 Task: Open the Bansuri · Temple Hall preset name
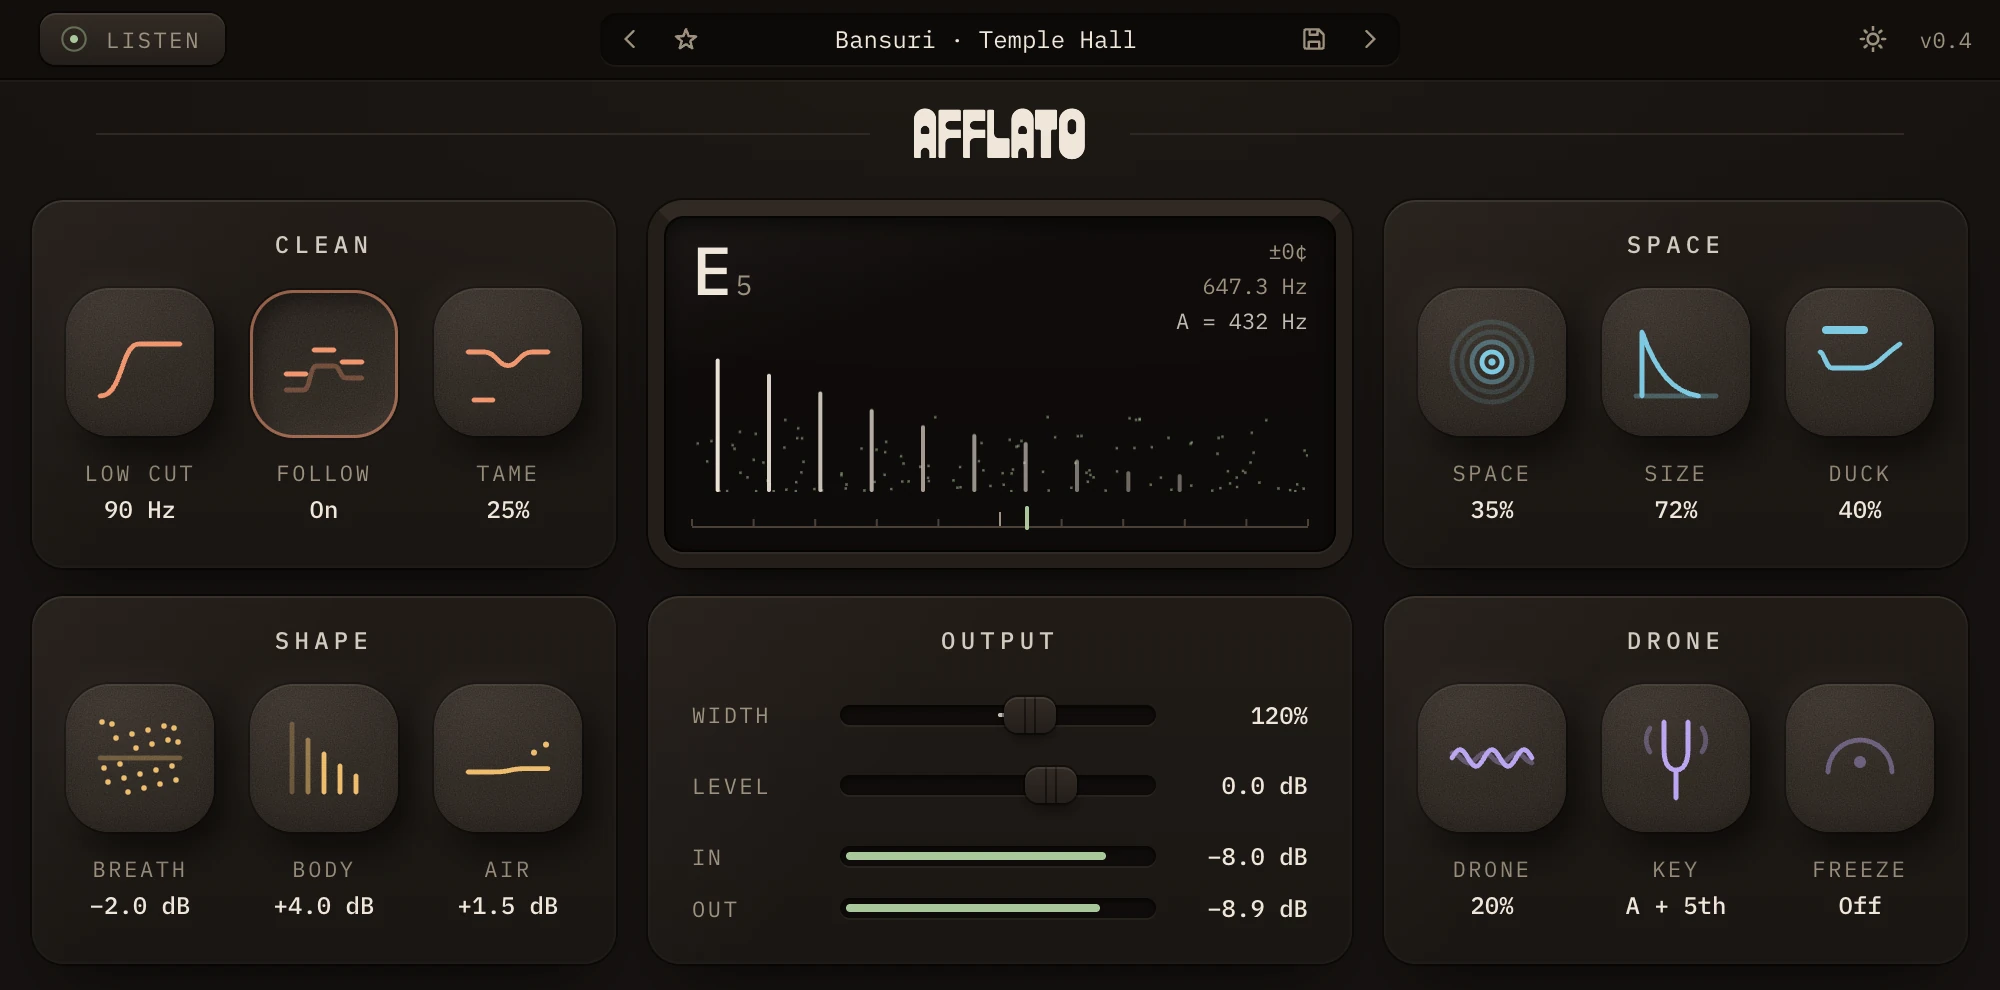click(985, 40)
